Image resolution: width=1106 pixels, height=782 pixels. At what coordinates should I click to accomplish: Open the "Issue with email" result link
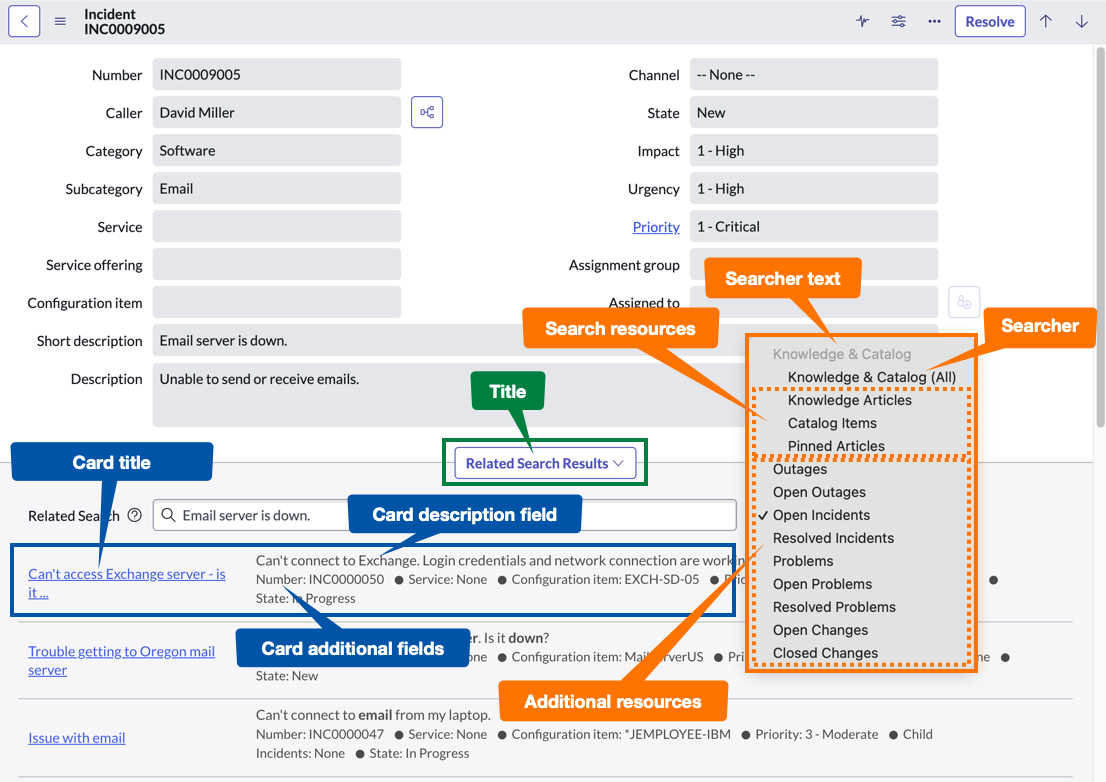[77, 738]
